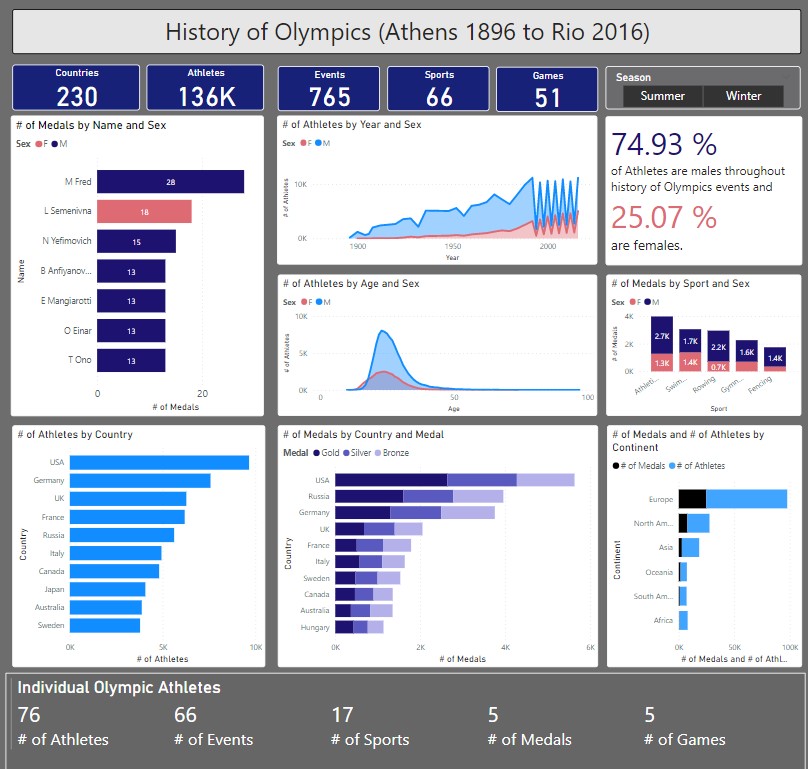Select the Europe bar in the Continent chart
Screen dimensions: 808x769
click(x=732, y=499)
